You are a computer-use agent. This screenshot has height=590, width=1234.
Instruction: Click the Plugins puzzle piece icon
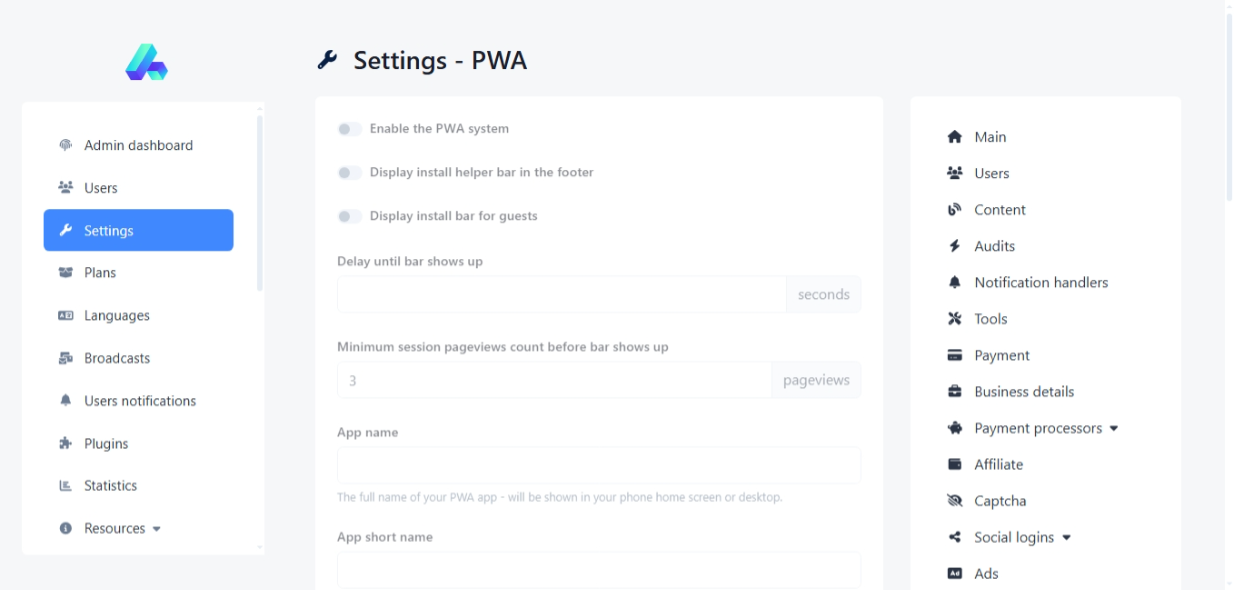point(66,444)
